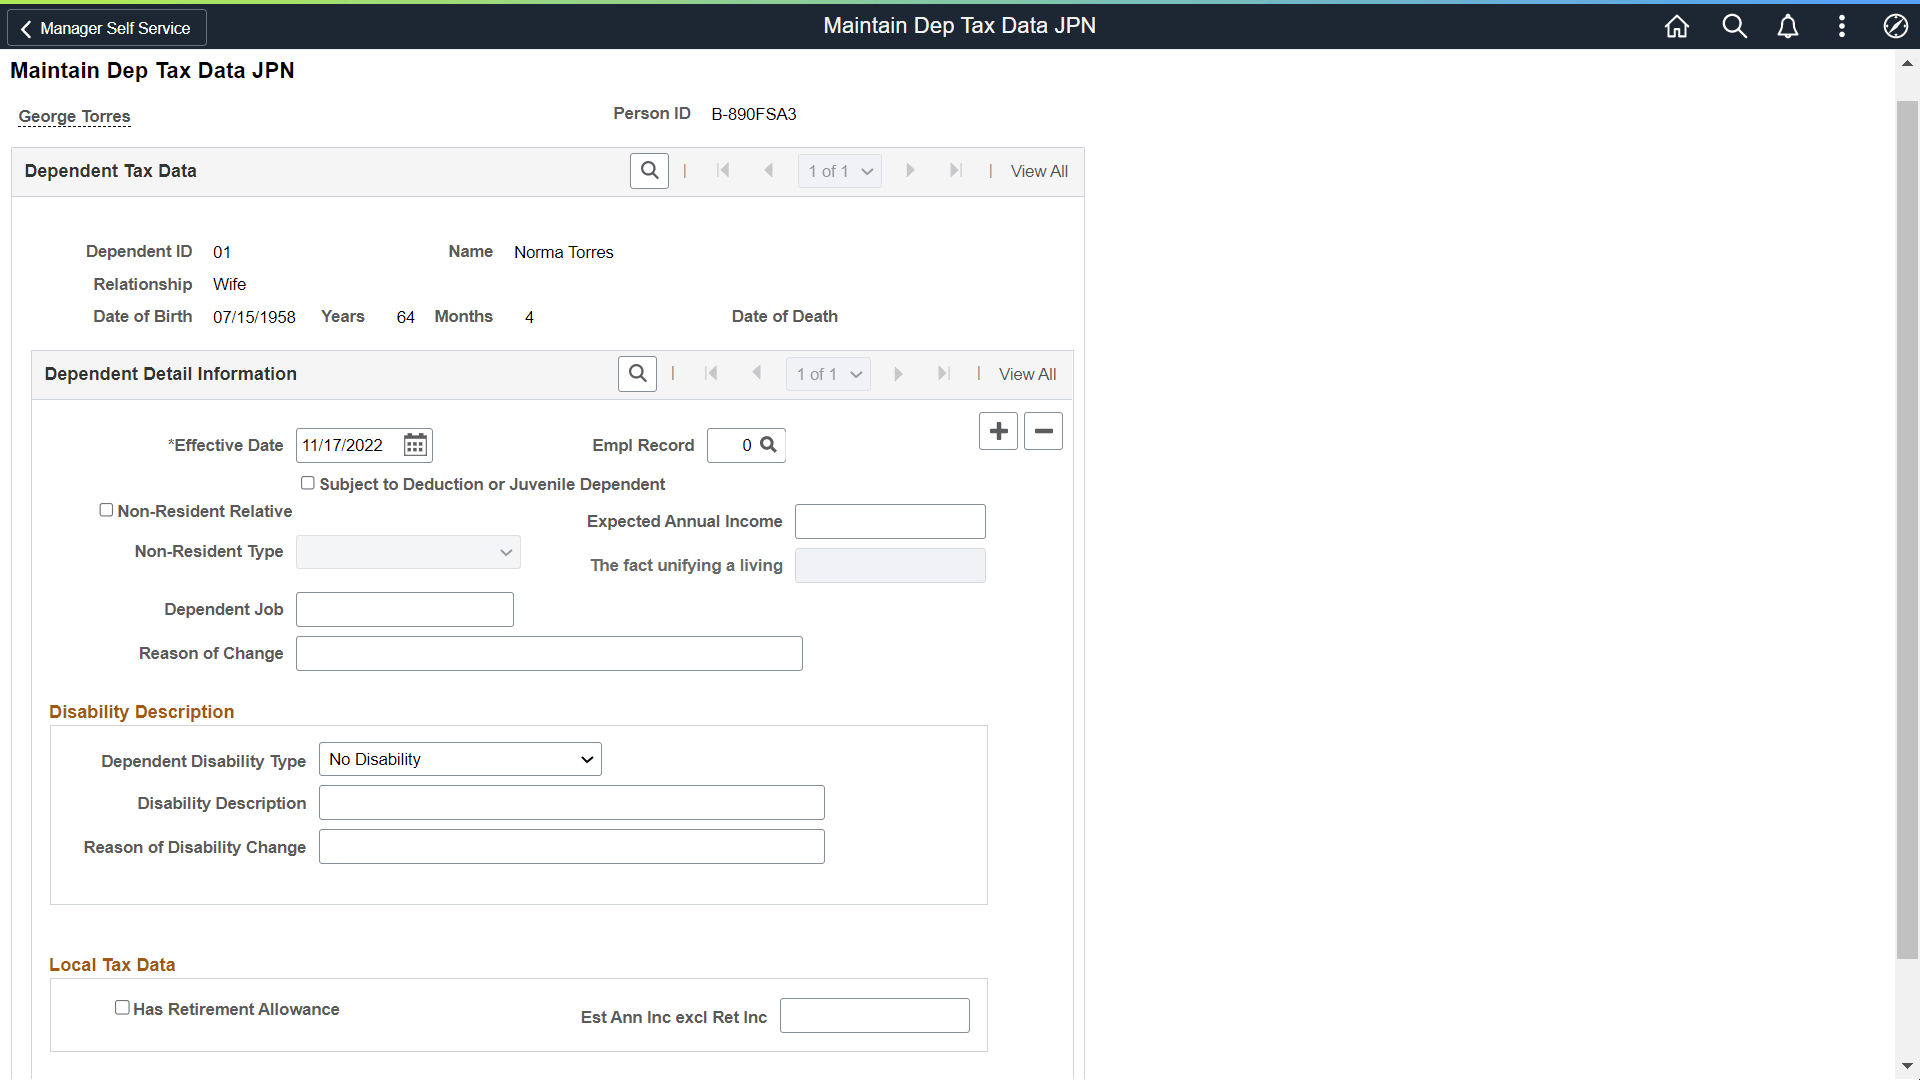The image size is (1920, 1080).
Task: Open the Non-Resident Type dropdown
Action: [408, 552]
